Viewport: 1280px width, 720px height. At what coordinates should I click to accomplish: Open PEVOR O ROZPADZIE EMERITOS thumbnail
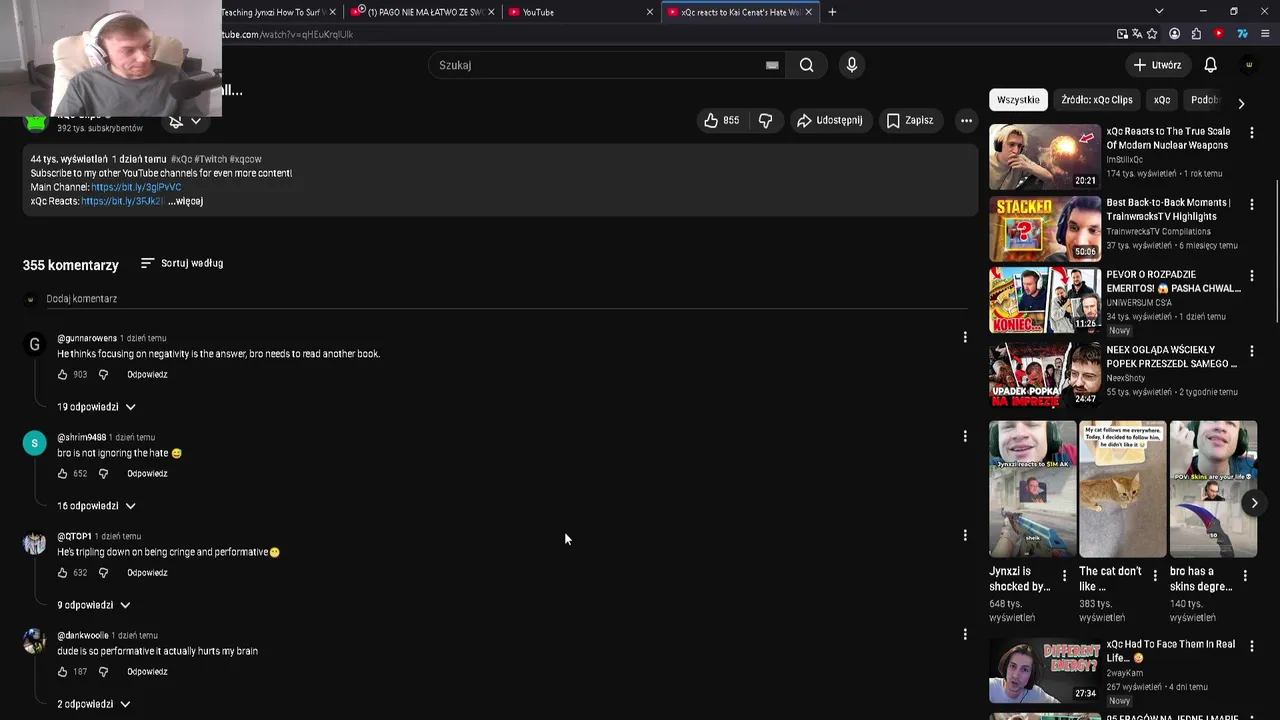click(x=1045, y=300)
